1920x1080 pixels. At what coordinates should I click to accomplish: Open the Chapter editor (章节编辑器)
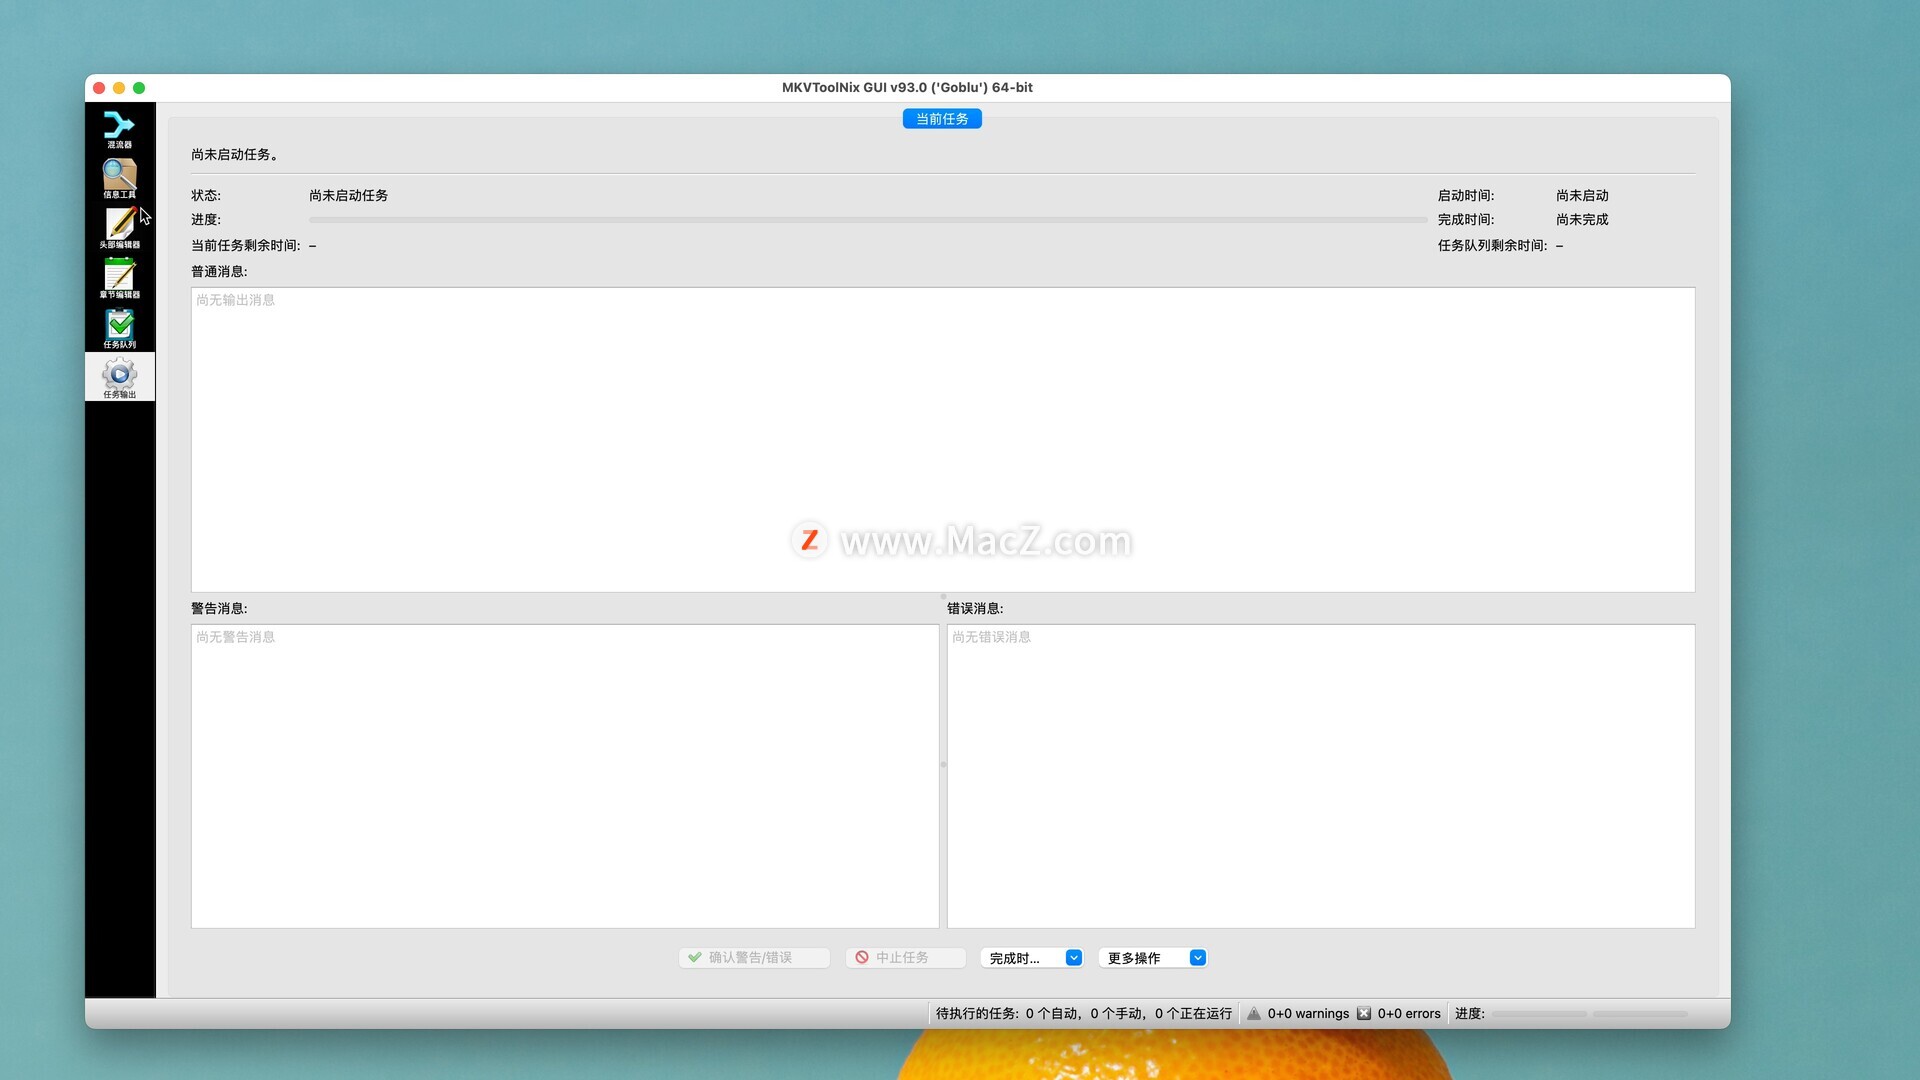point(119,278)
